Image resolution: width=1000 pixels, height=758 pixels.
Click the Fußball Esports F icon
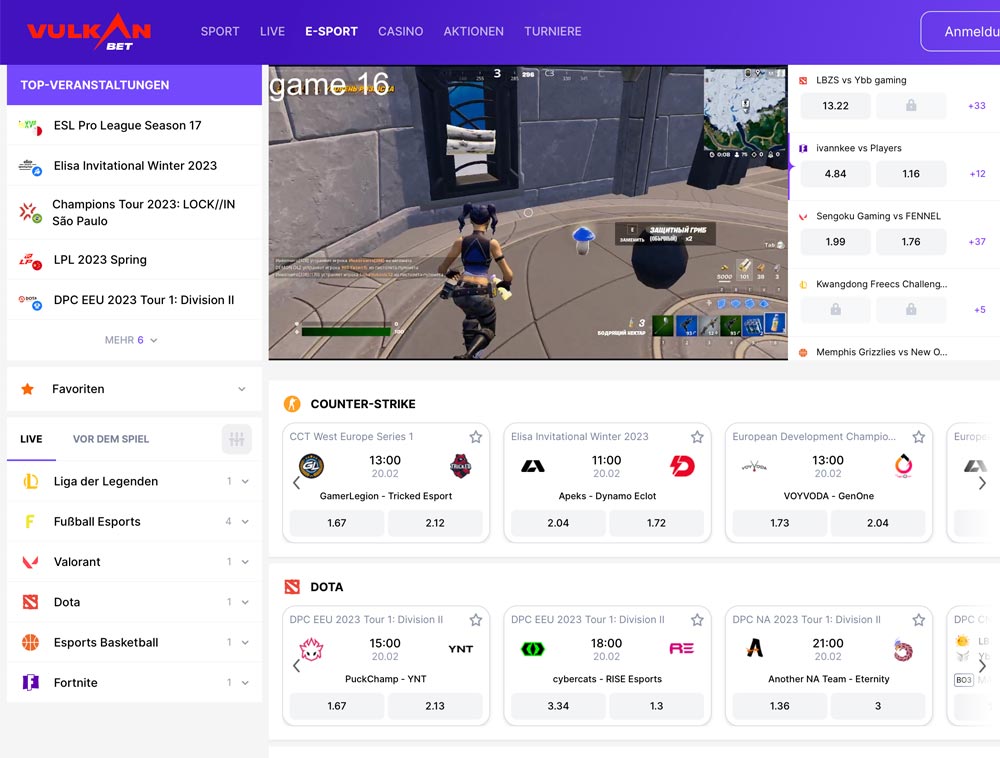(29, 521)
